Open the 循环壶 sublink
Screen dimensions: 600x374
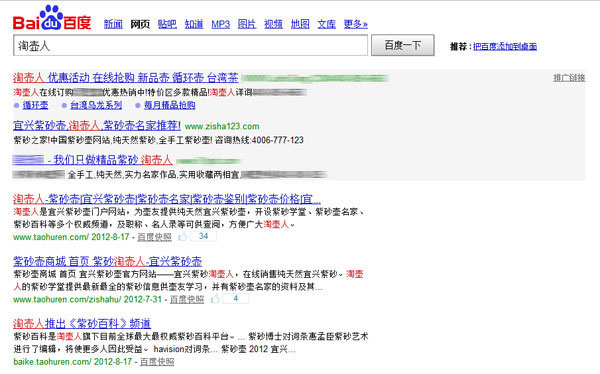(x=35, y=105)
